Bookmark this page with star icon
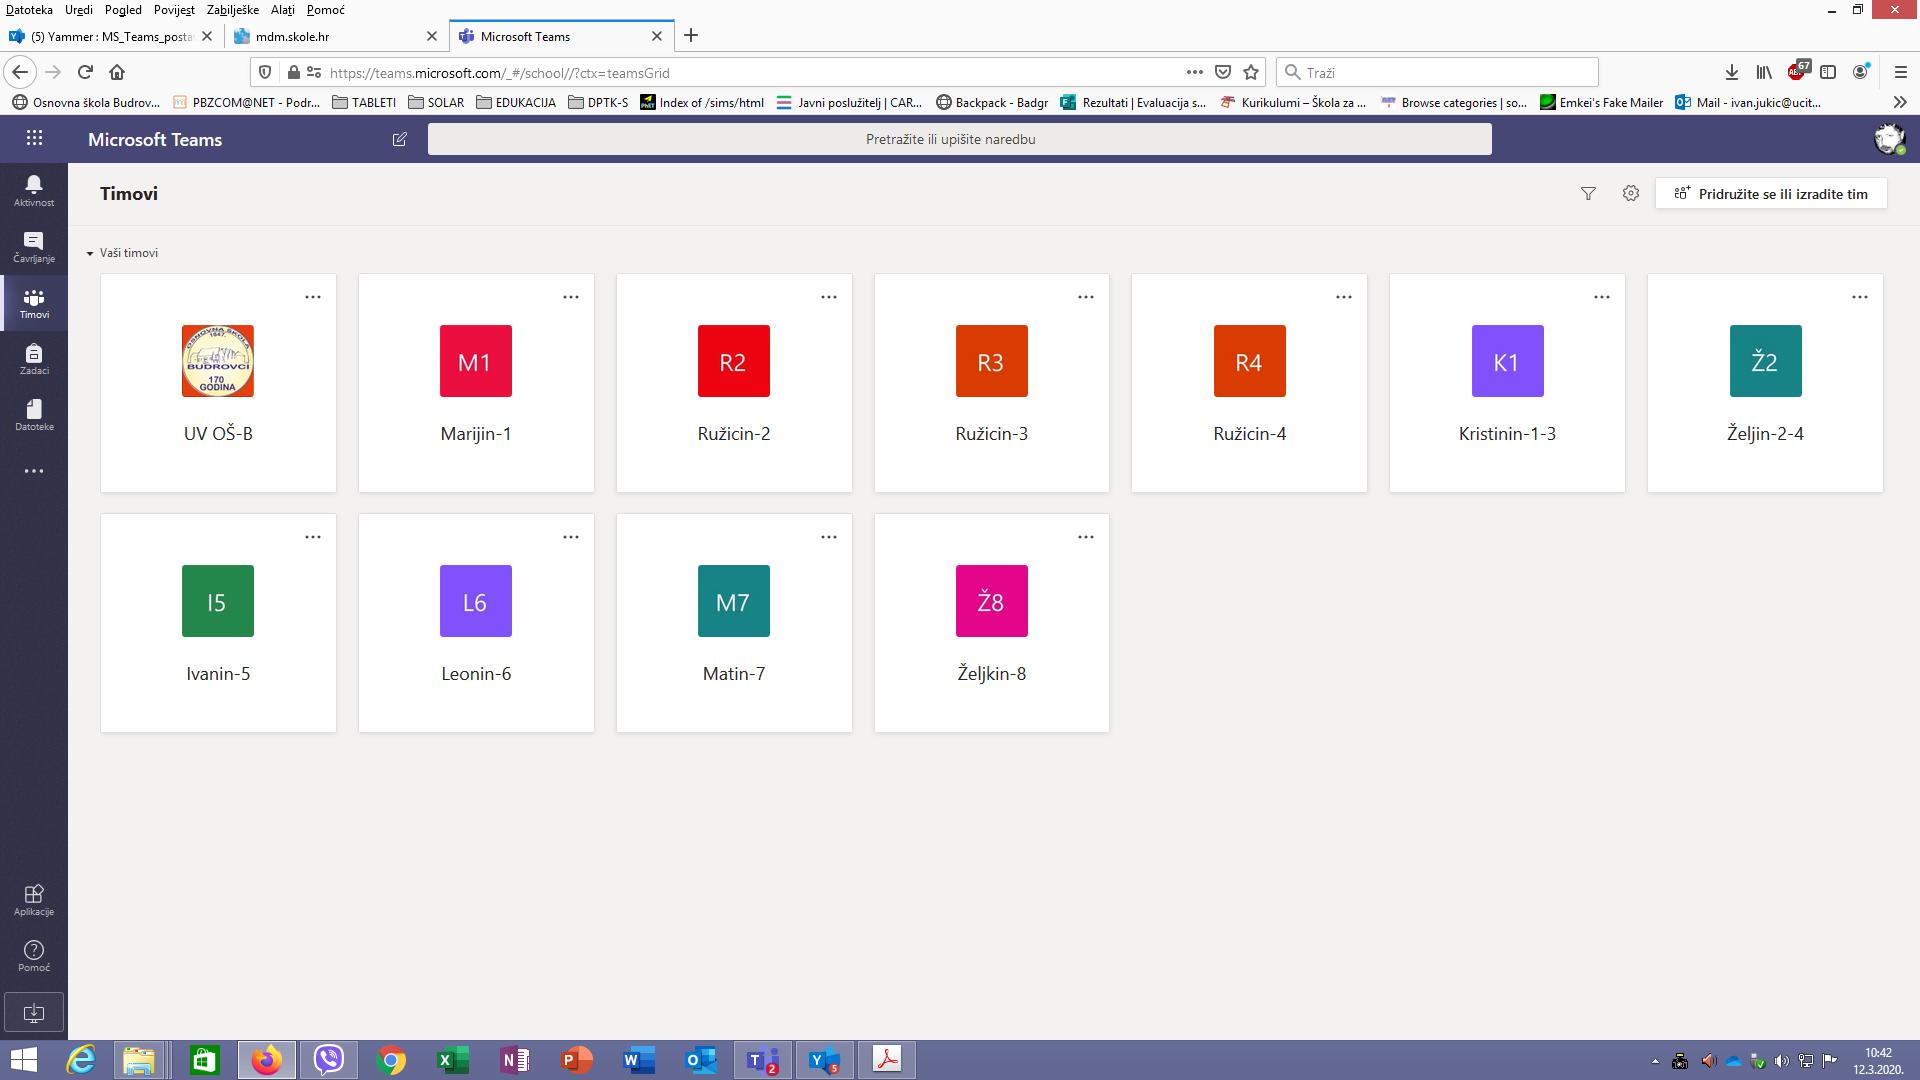Screen dimensions: 1920x1080 1251,72
